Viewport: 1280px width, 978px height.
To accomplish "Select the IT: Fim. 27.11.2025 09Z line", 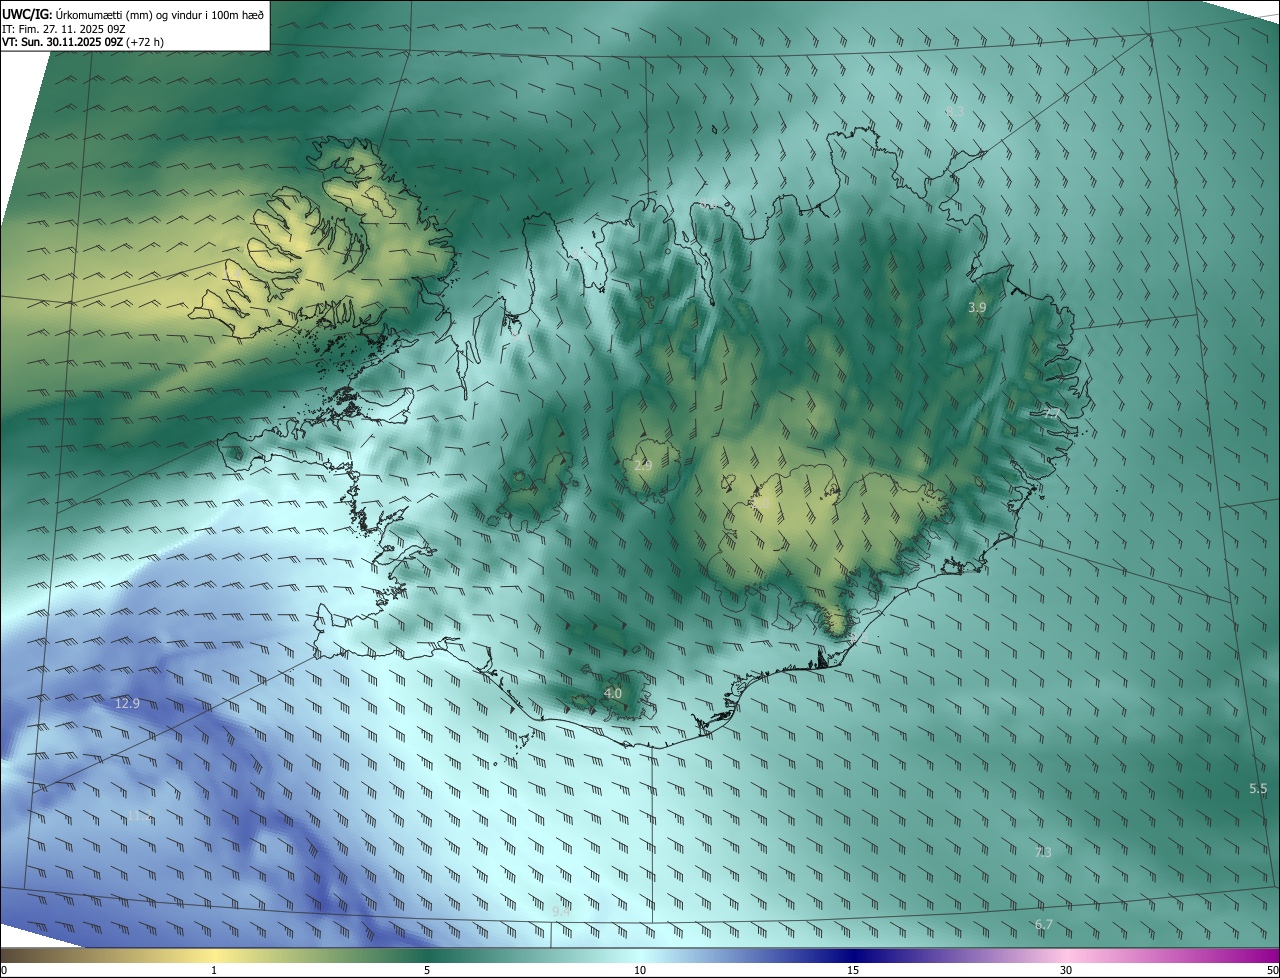I will (x=63, y=30).
